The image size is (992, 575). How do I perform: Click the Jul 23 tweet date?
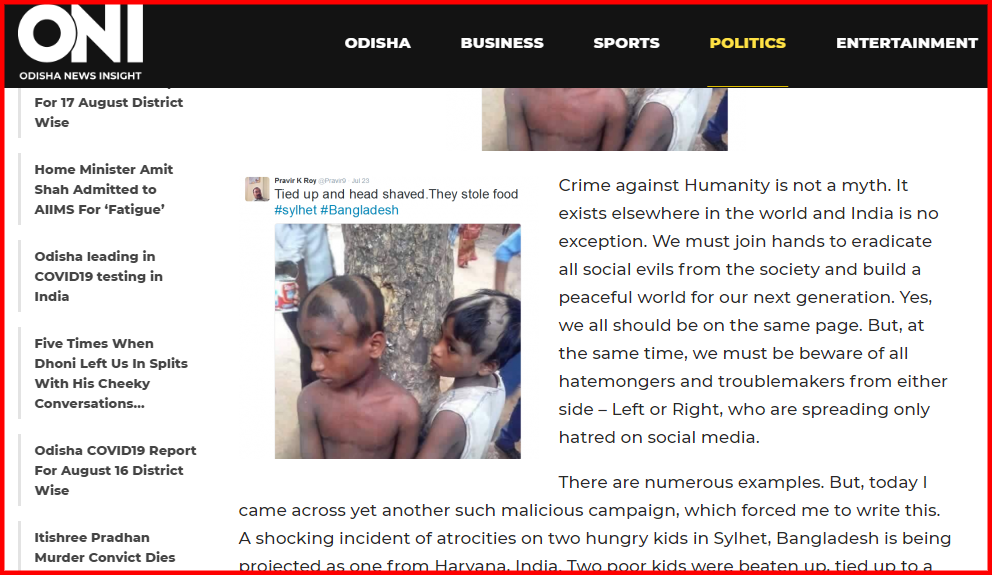point(361,181)
